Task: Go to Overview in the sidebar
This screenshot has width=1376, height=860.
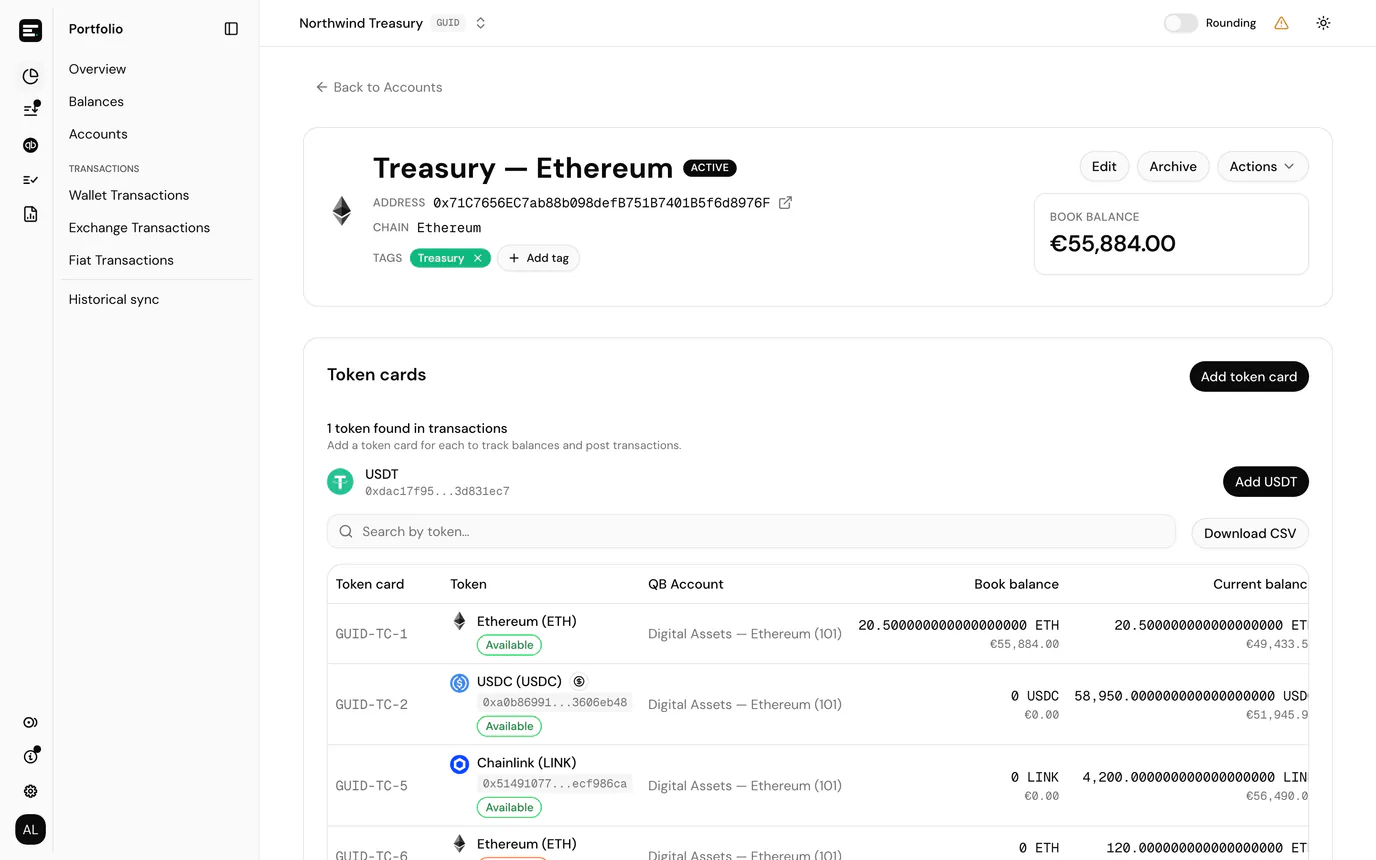Action: tap(97, 69)
